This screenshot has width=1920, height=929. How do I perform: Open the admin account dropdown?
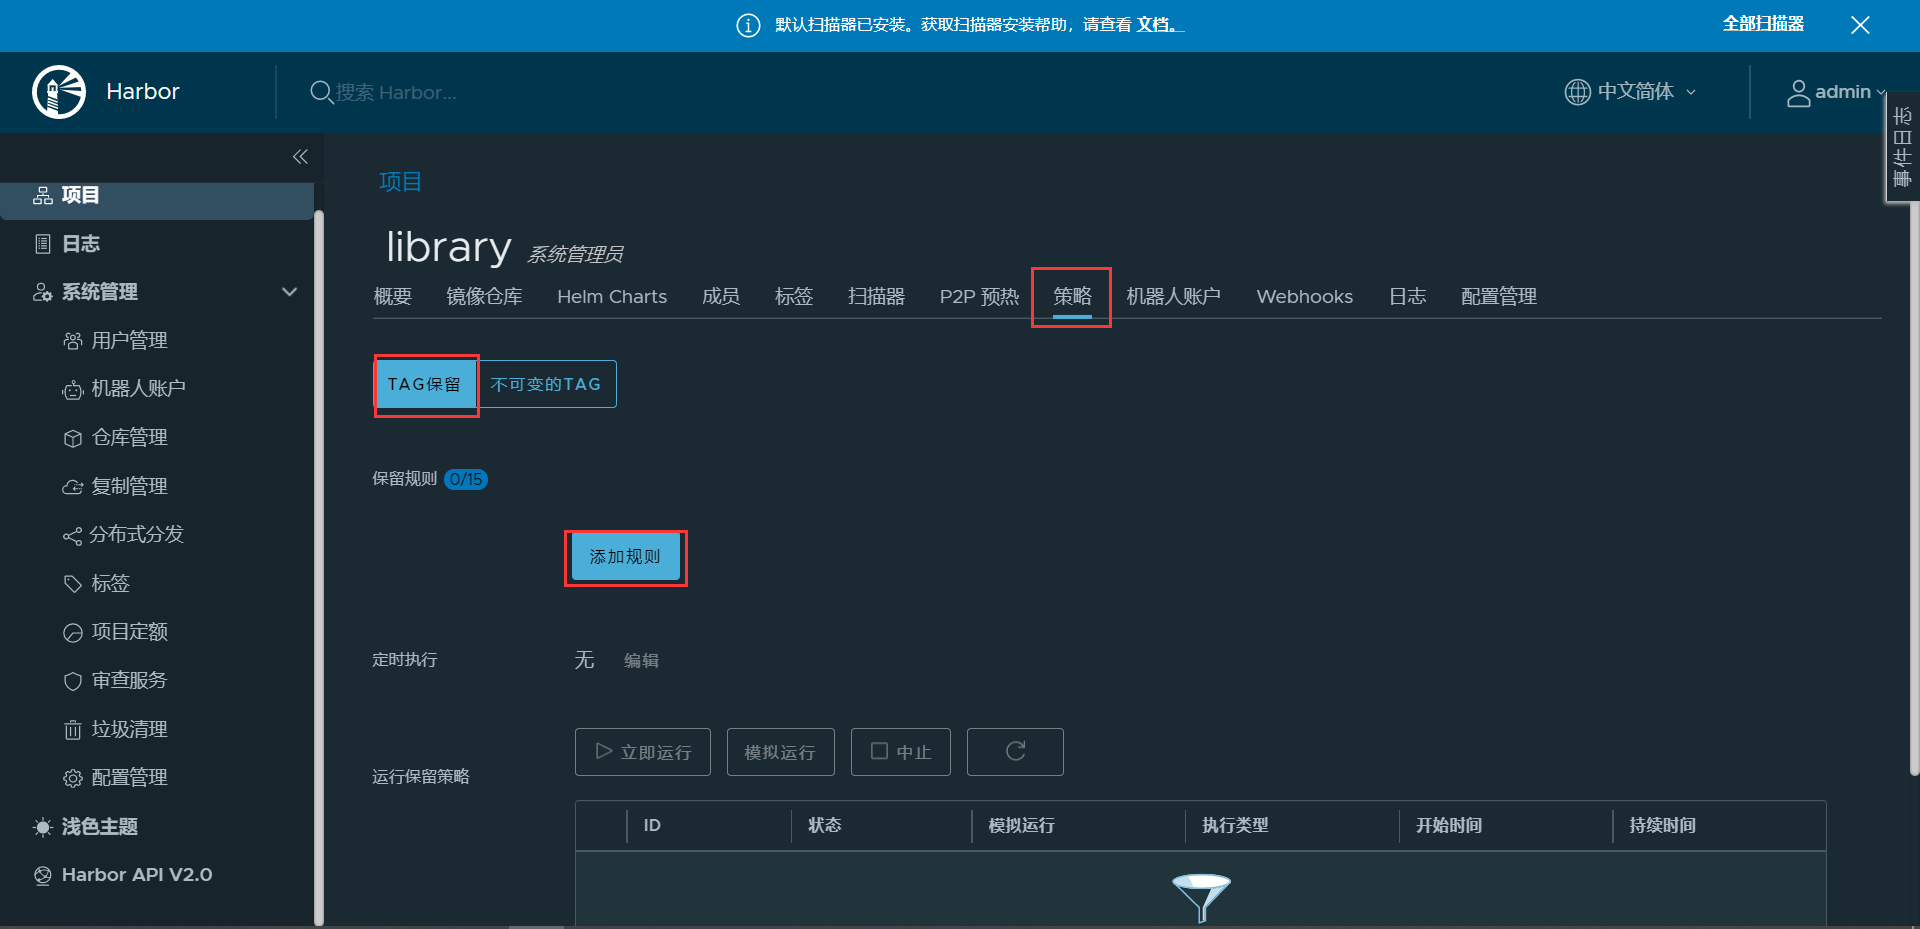click(1850, 92)
